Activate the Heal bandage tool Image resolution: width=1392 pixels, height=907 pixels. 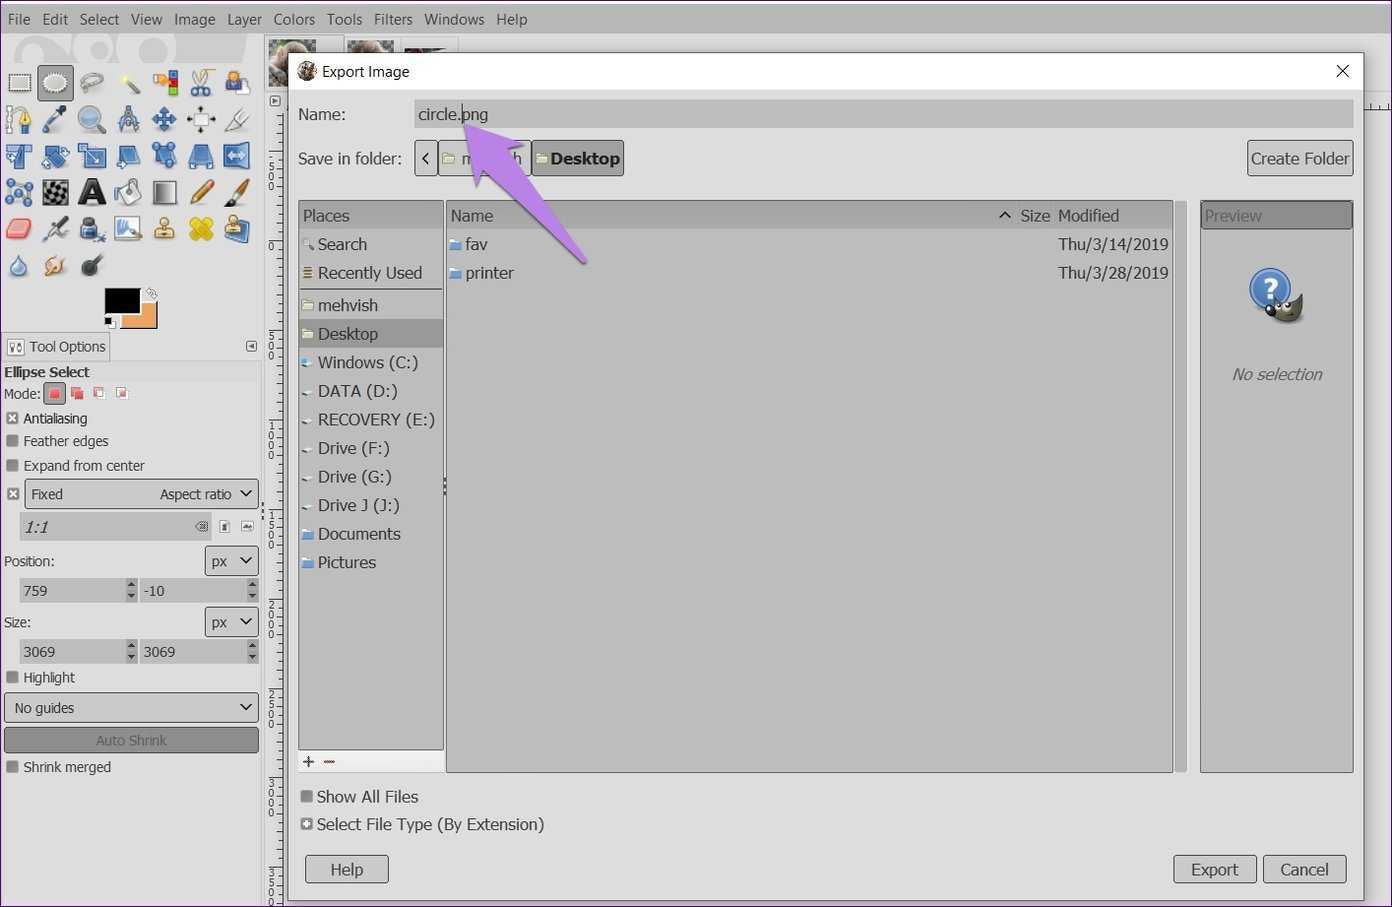point(201,229)
